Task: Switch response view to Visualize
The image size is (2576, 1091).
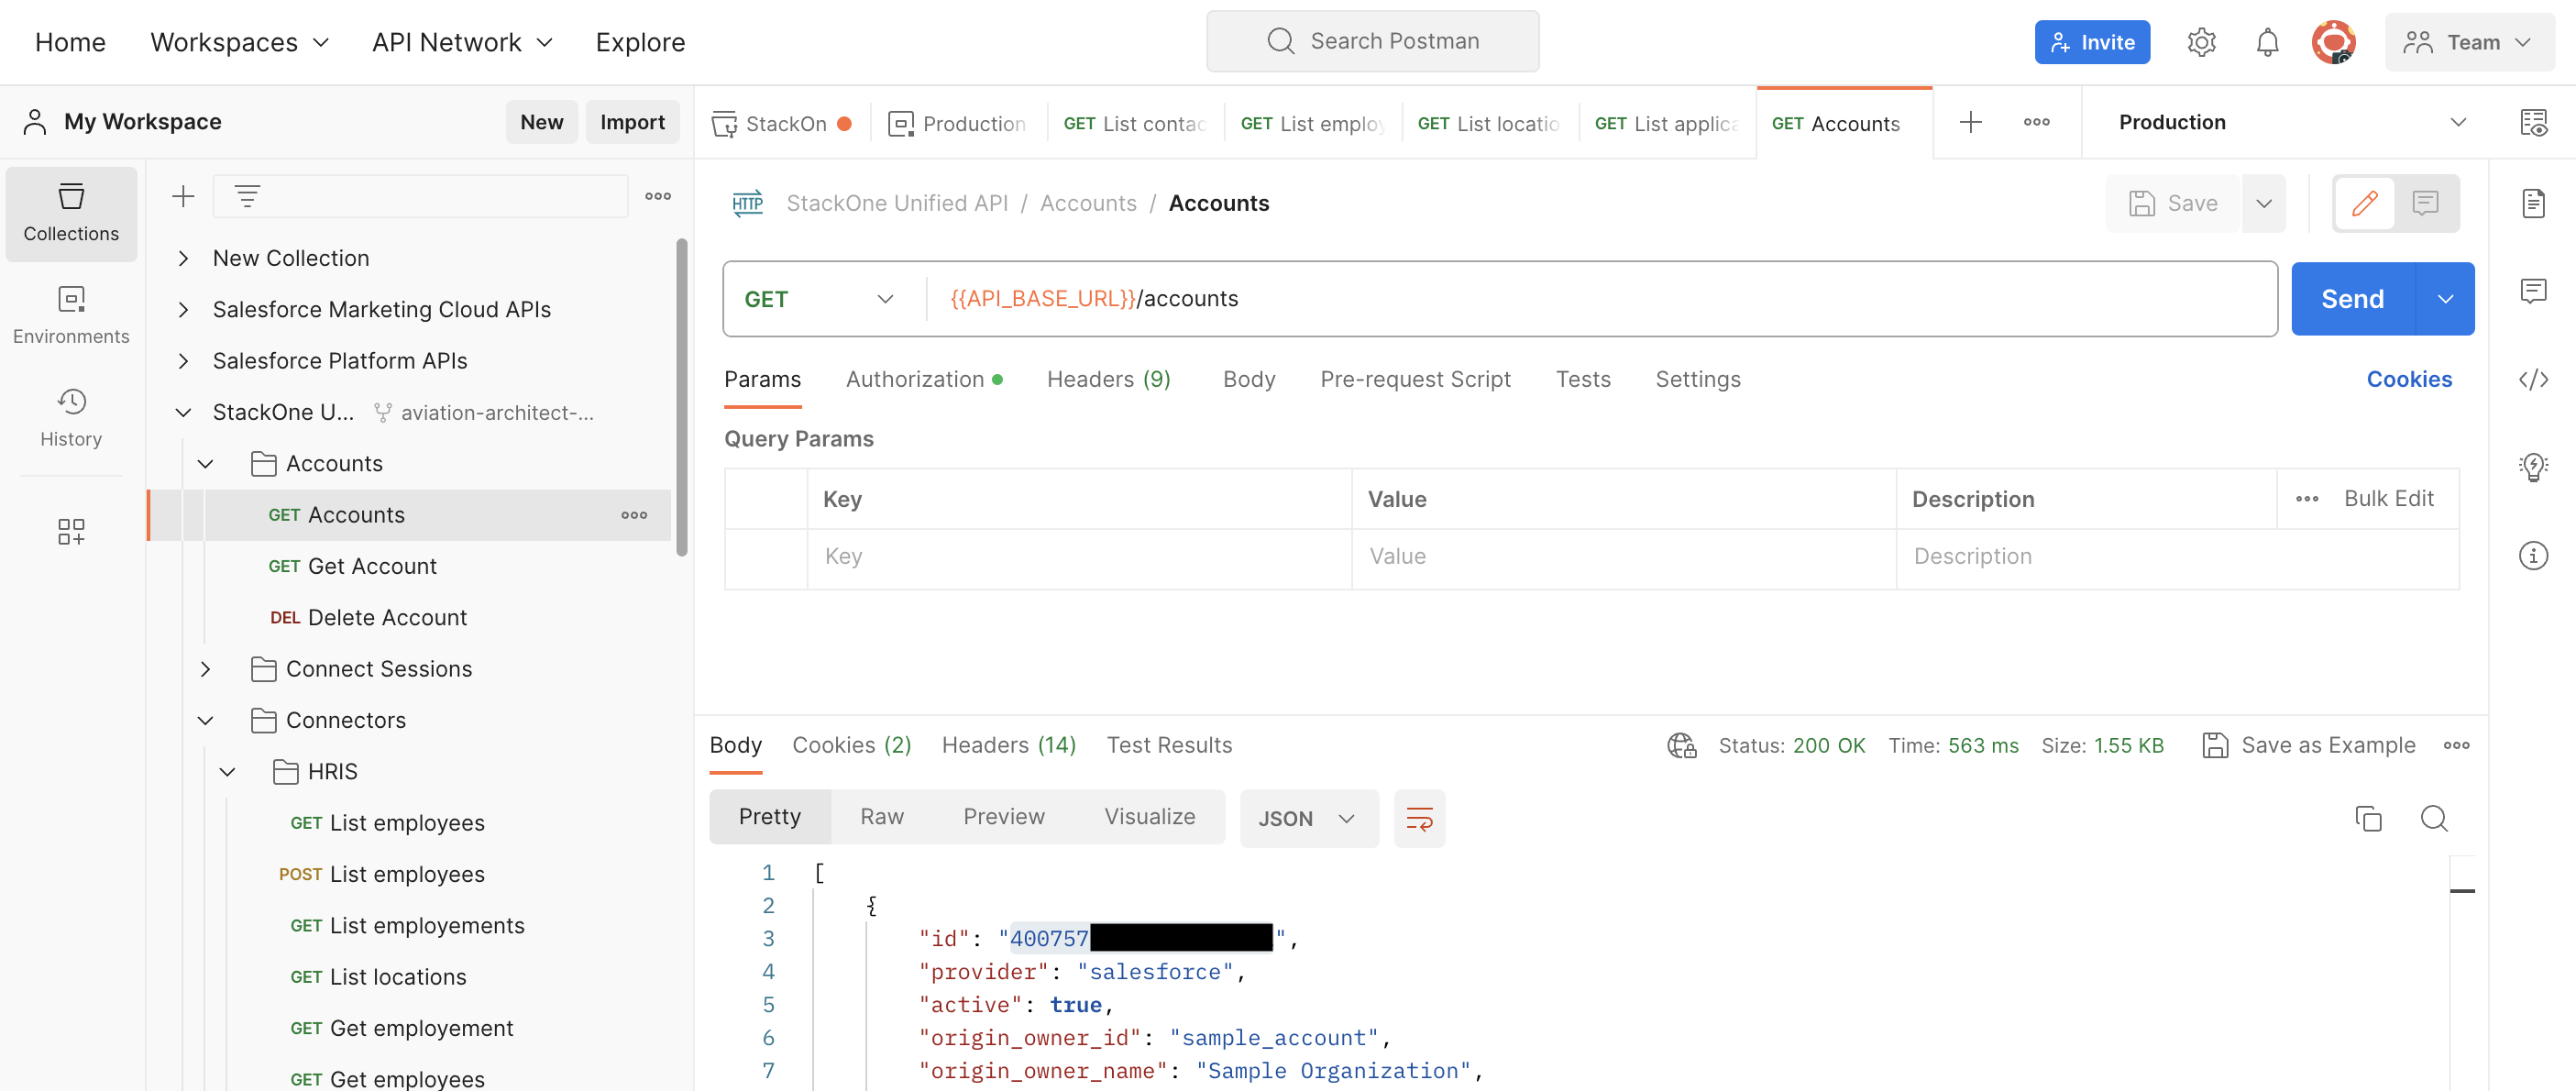Action: click(1149, 816)
